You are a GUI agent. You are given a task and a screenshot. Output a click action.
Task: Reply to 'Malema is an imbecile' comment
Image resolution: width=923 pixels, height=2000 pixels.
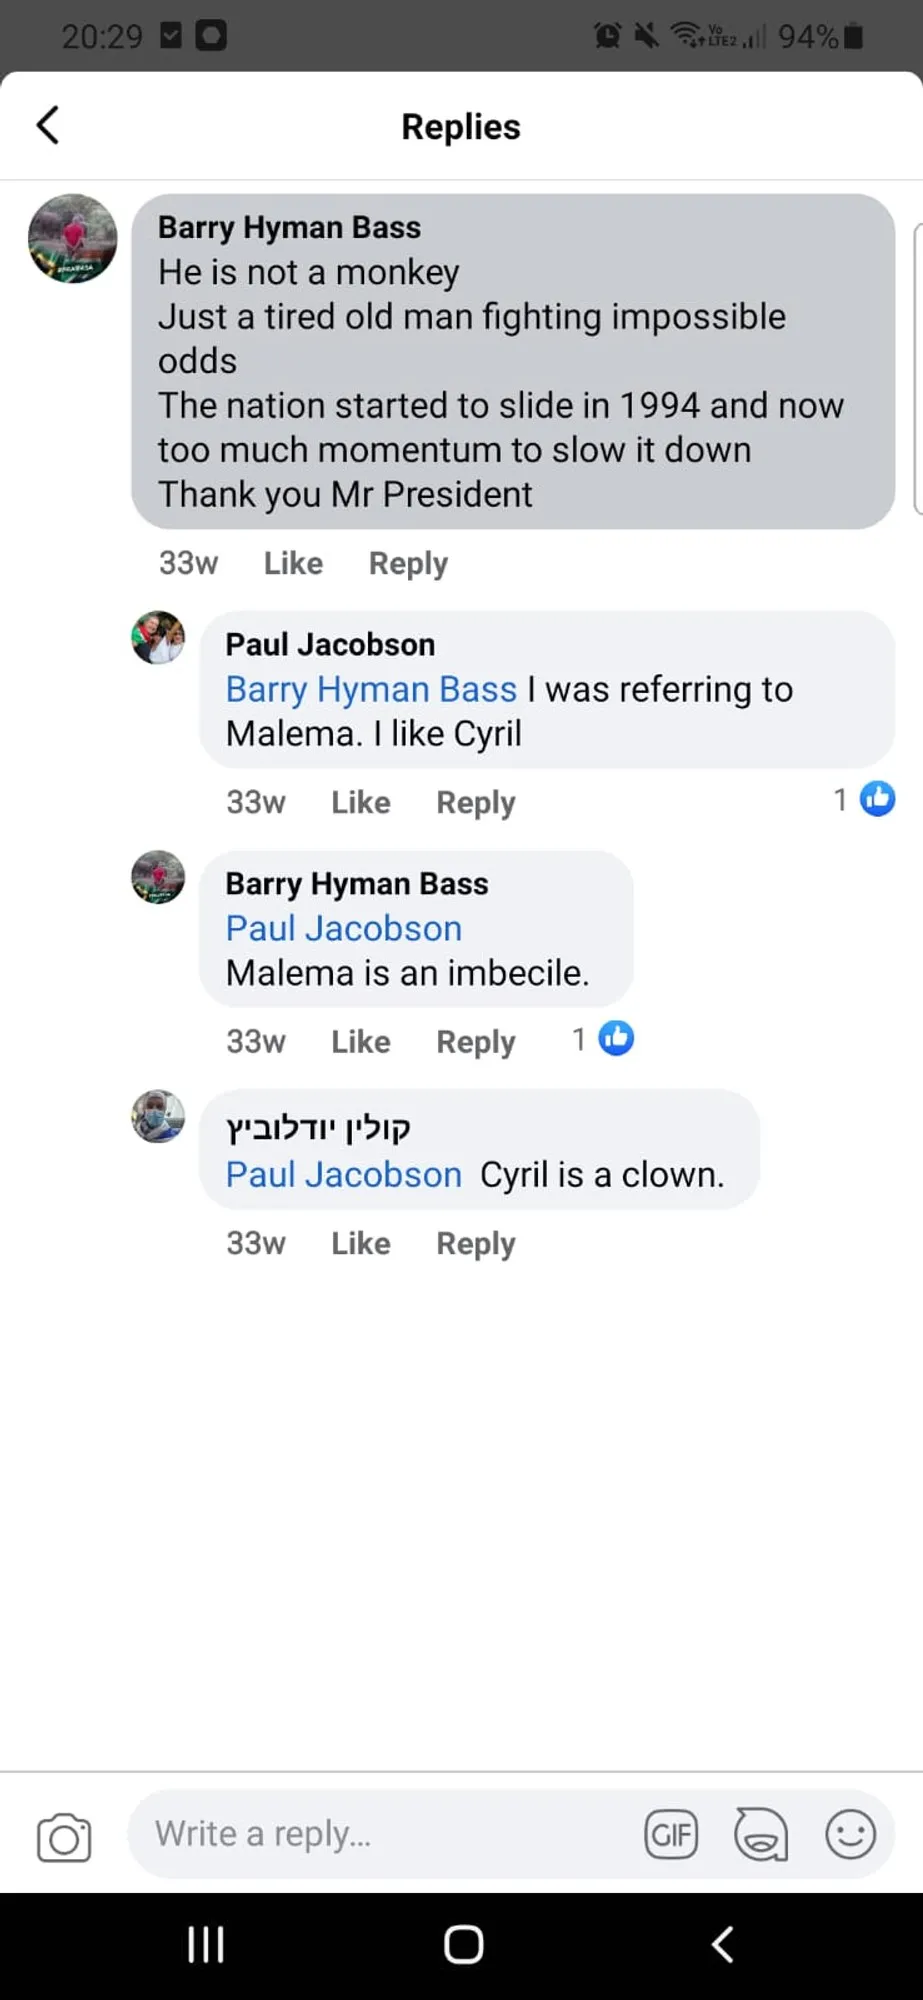[x=475, y=1042]
